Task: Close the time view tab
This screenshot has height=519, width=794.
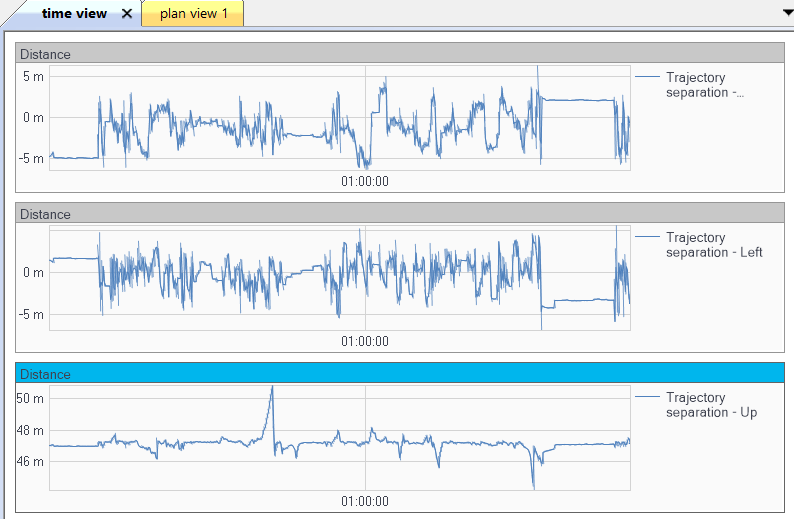Action: coord(127,14)
